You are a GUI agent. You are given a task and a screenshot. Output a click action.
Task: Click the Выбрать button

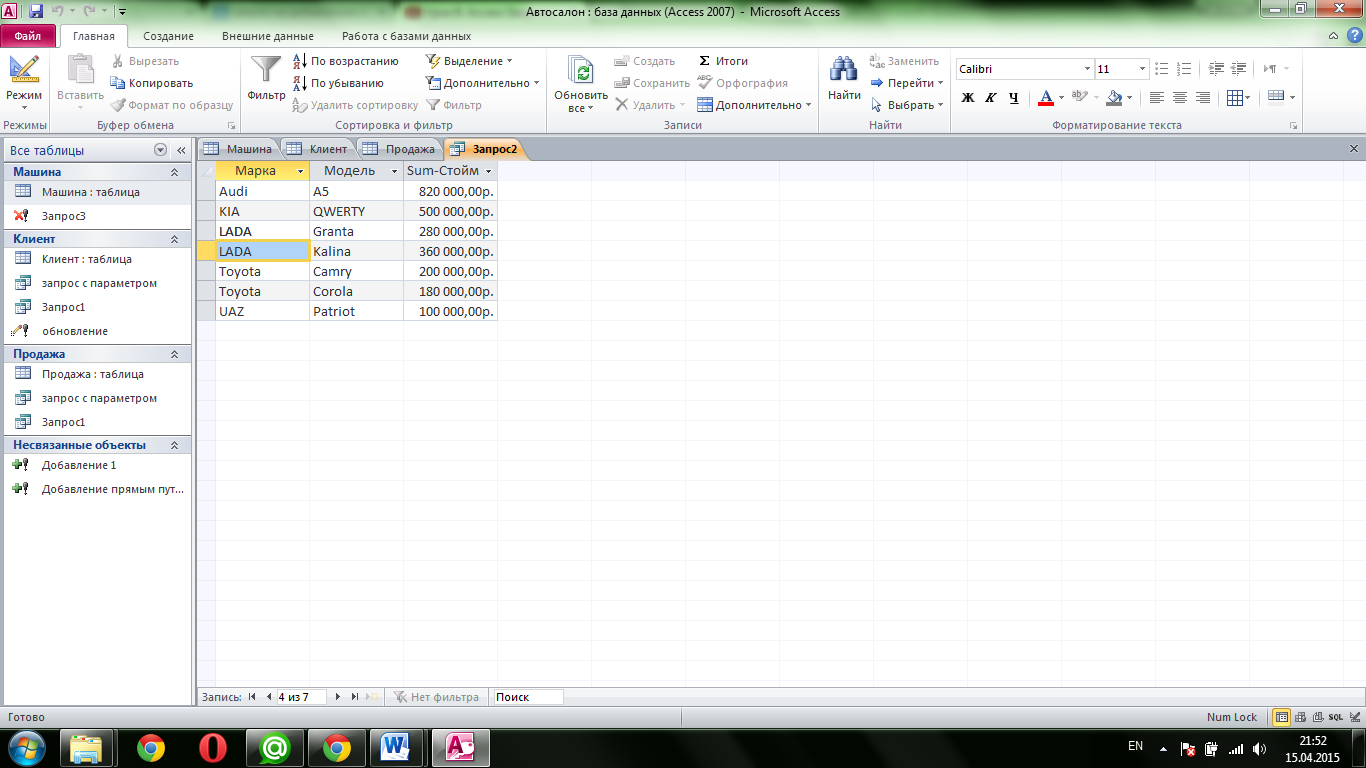click(x=907, y=105)
